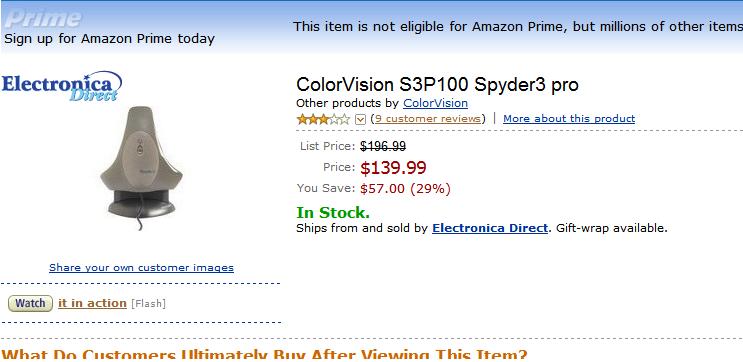Open the 'it in action' video link
Image resolution: width=743 pixels, height=362 pixels.
pyautogui.click(x=92, y=303)
